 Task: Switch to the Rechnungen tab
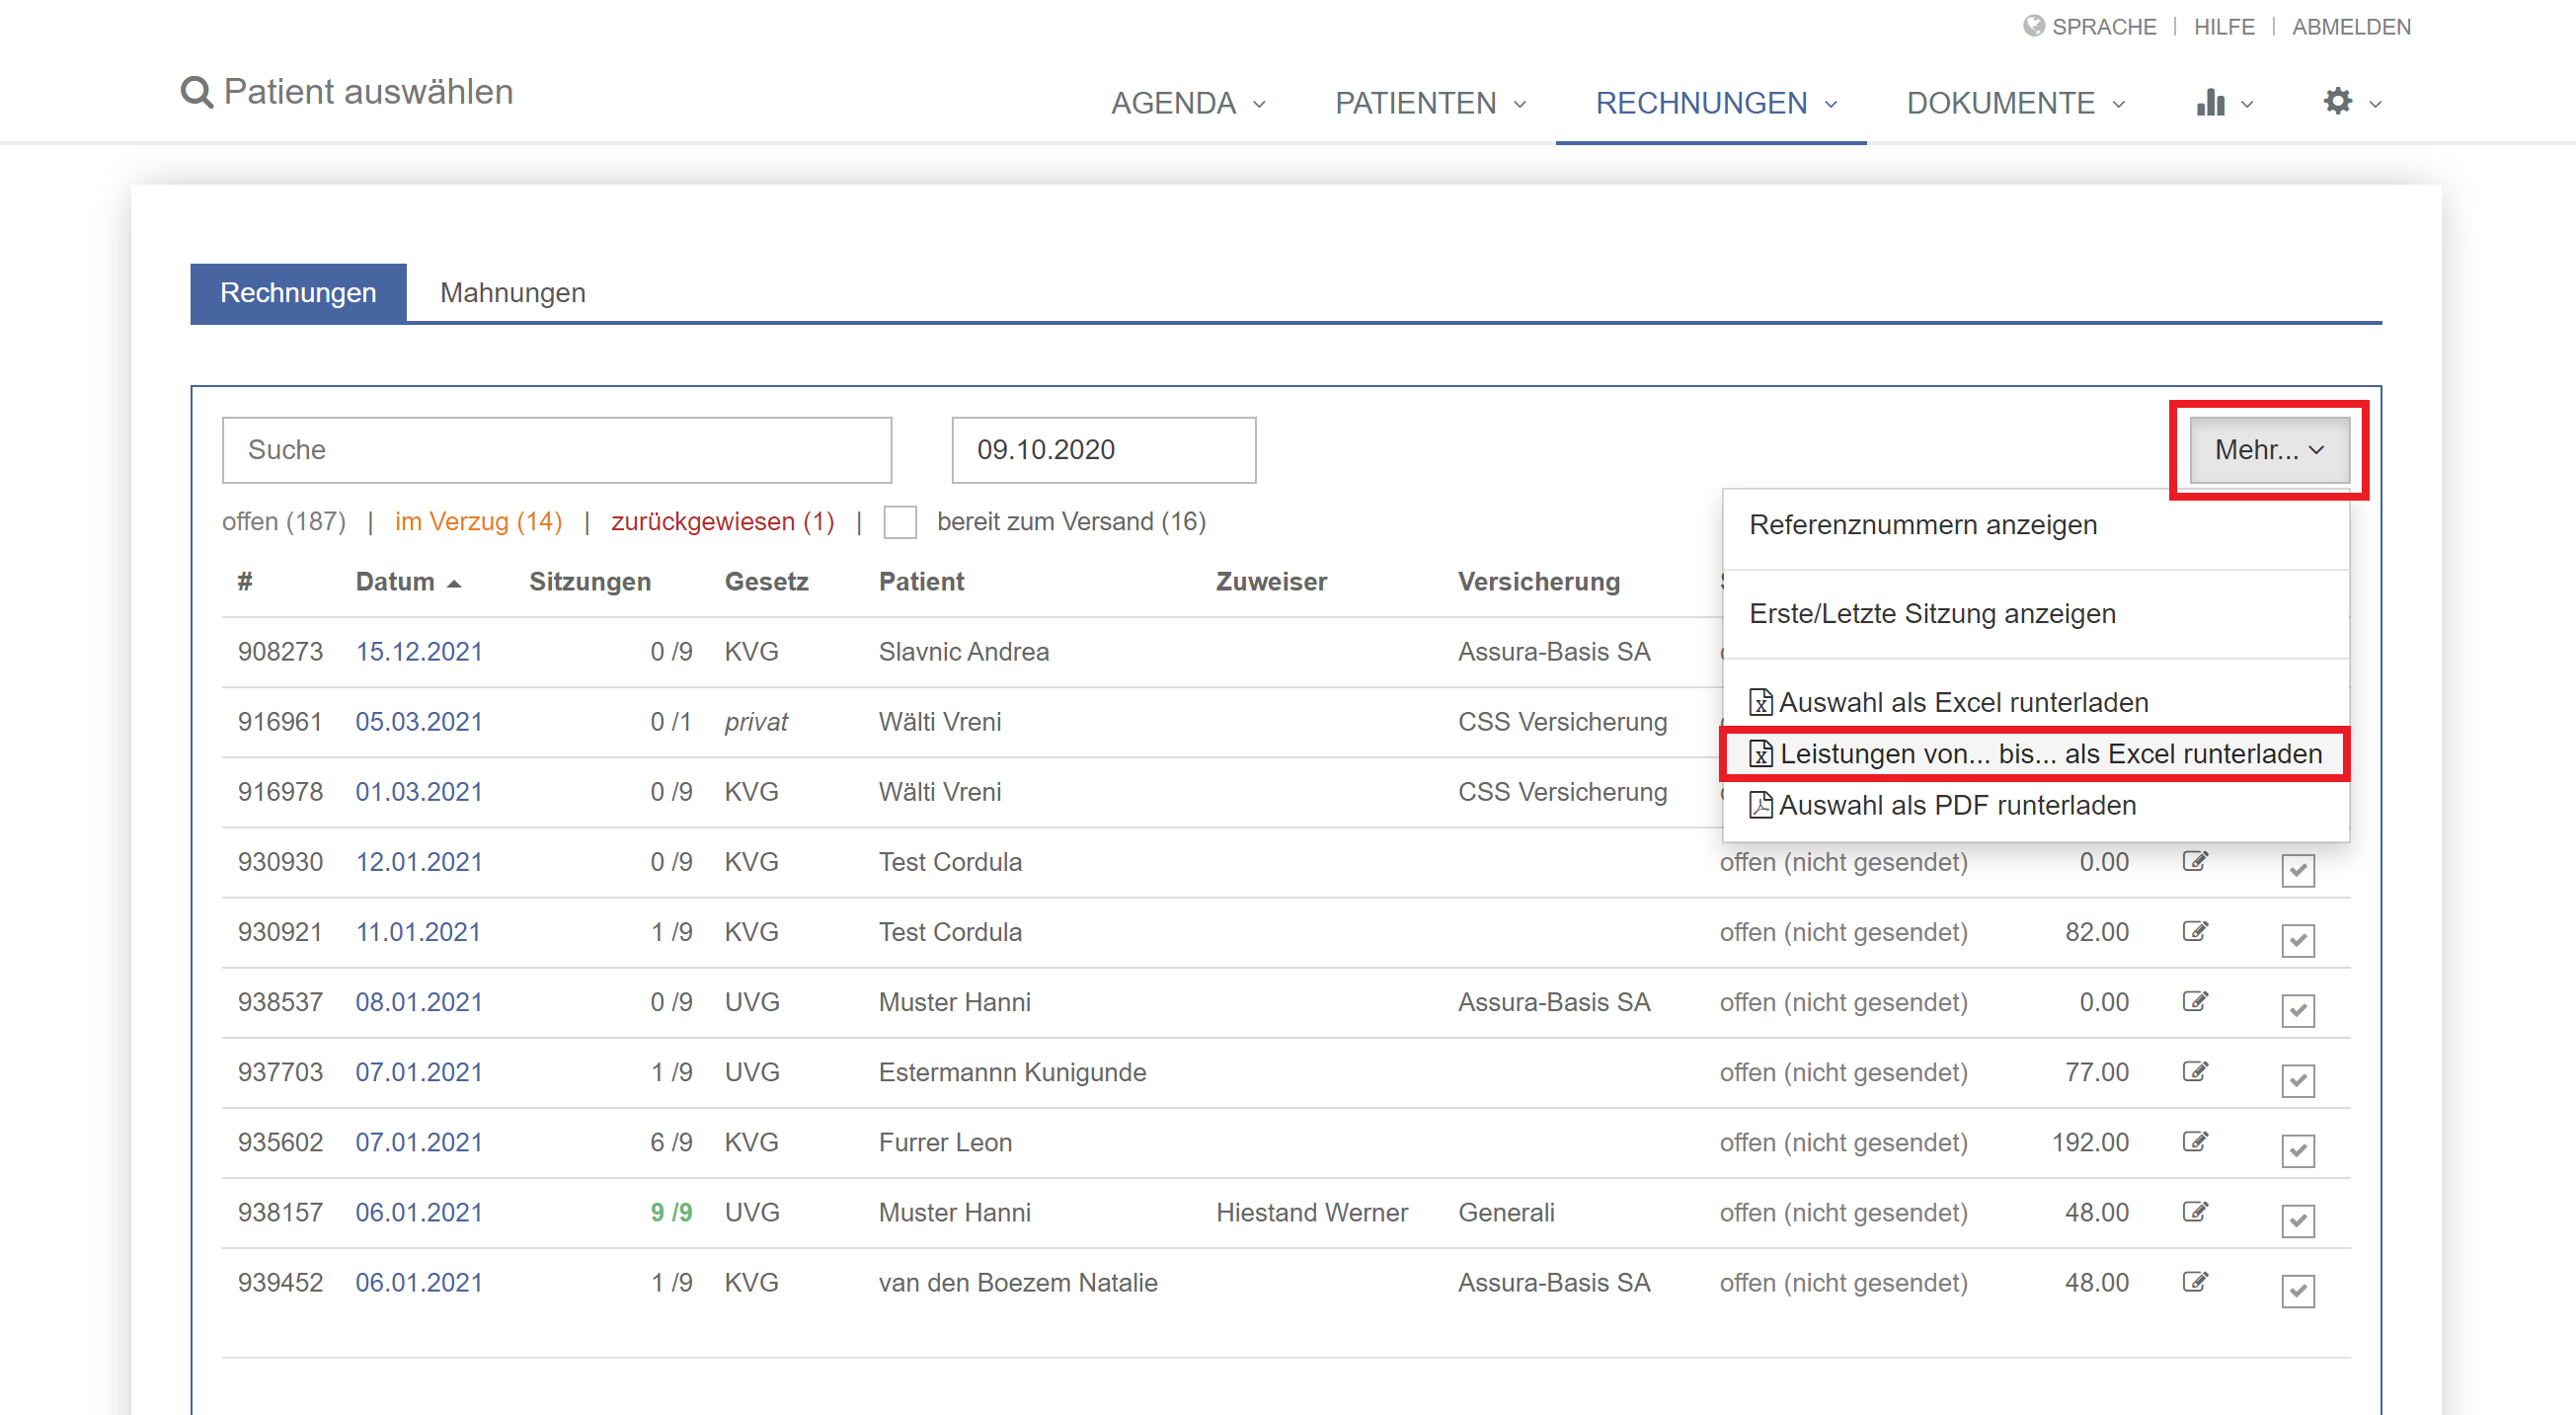click(298, 292)
